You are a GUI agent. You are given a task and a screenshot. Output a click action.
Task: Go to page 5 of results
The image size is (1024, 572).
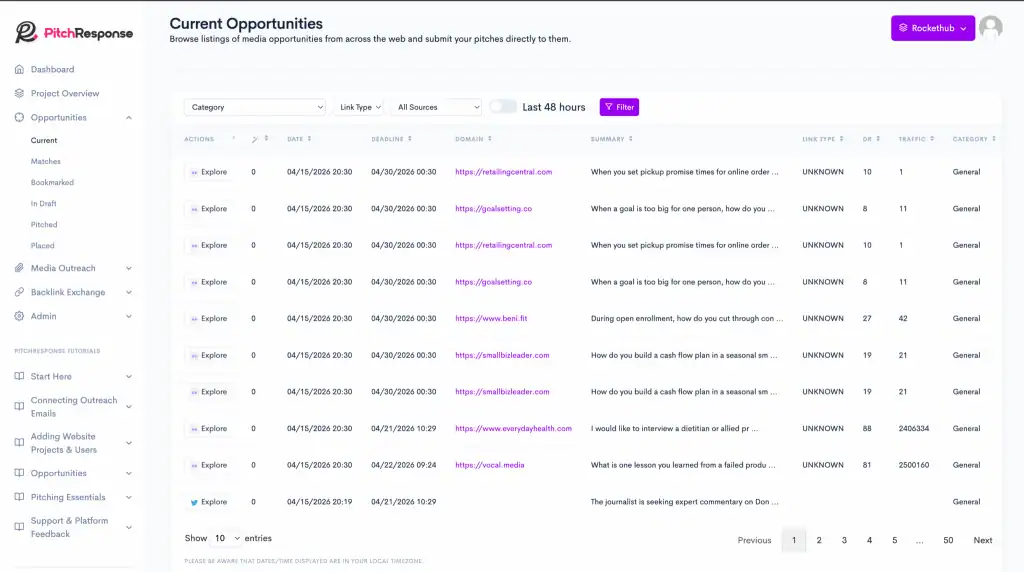tap(895, 540)
